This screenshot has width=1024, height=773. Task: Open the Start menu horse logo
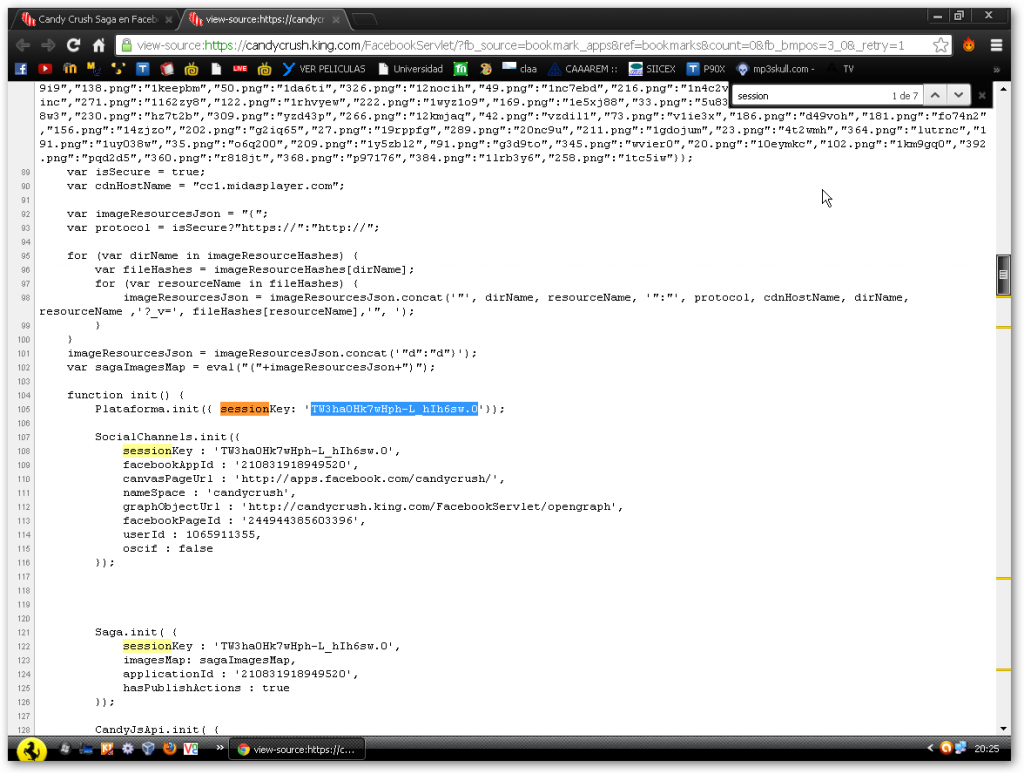point(31,749)
